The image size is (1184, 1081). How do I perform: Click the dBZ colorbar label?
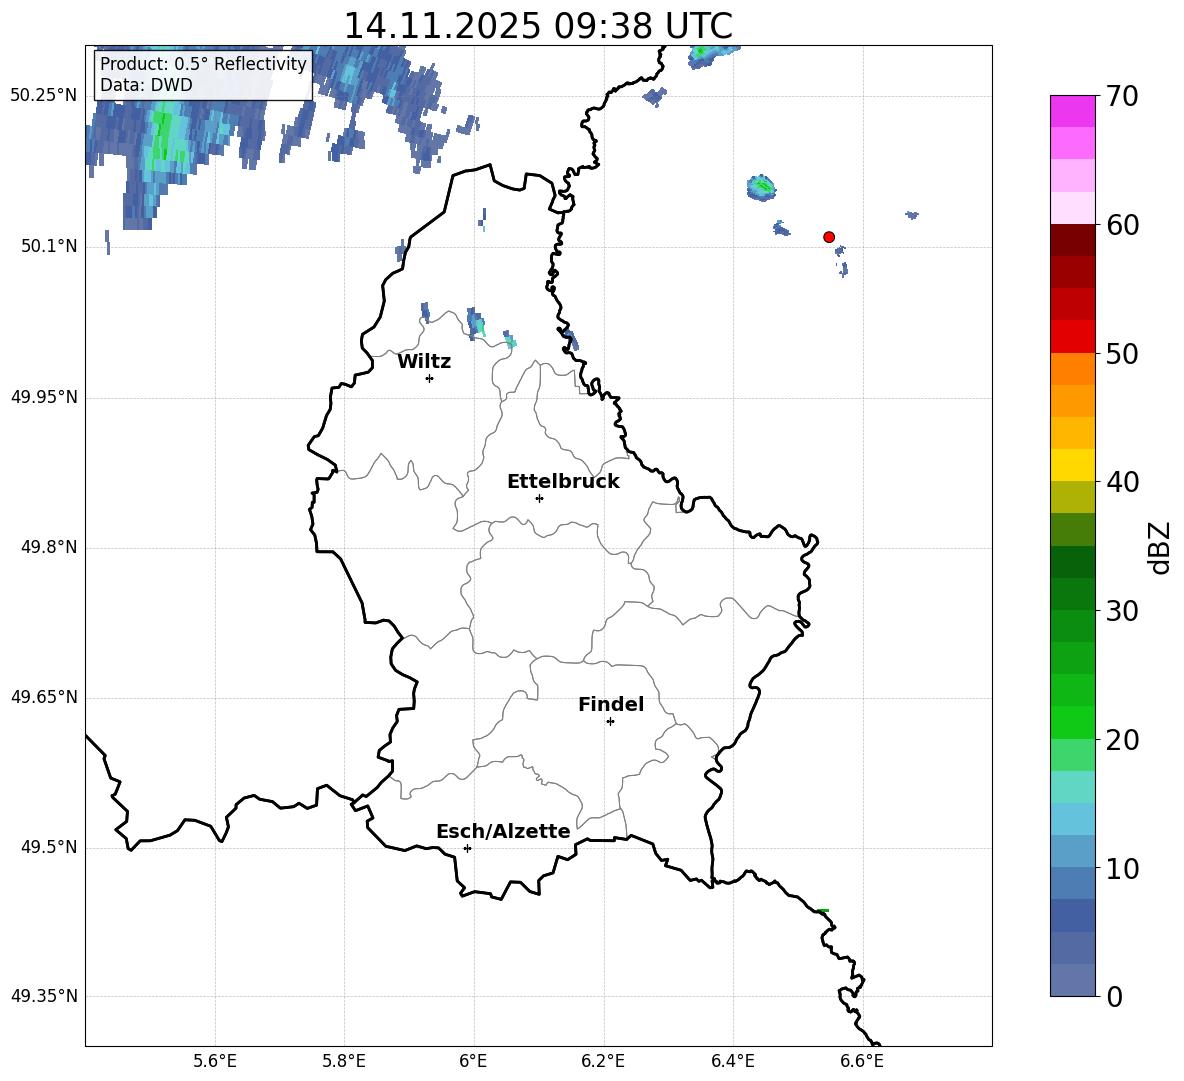click(1159, 547)
